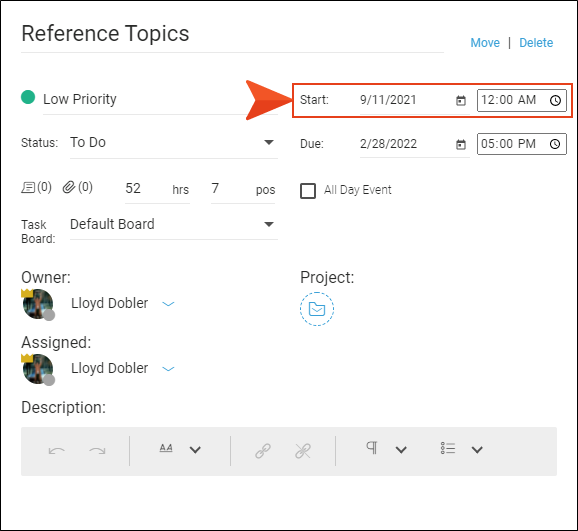Screen dimensions: 578x531
Task: Expand the Task Board Default Board dropdown
Action: click(269, 224)
